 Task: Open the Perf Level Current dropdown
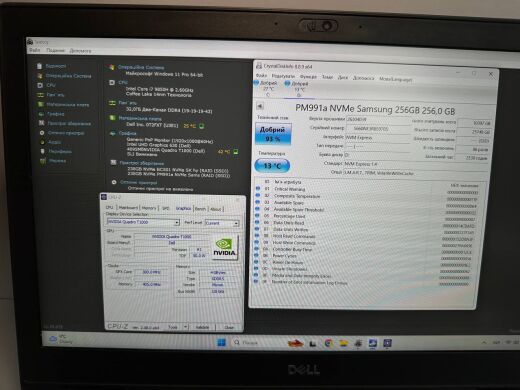click(222, 223)
